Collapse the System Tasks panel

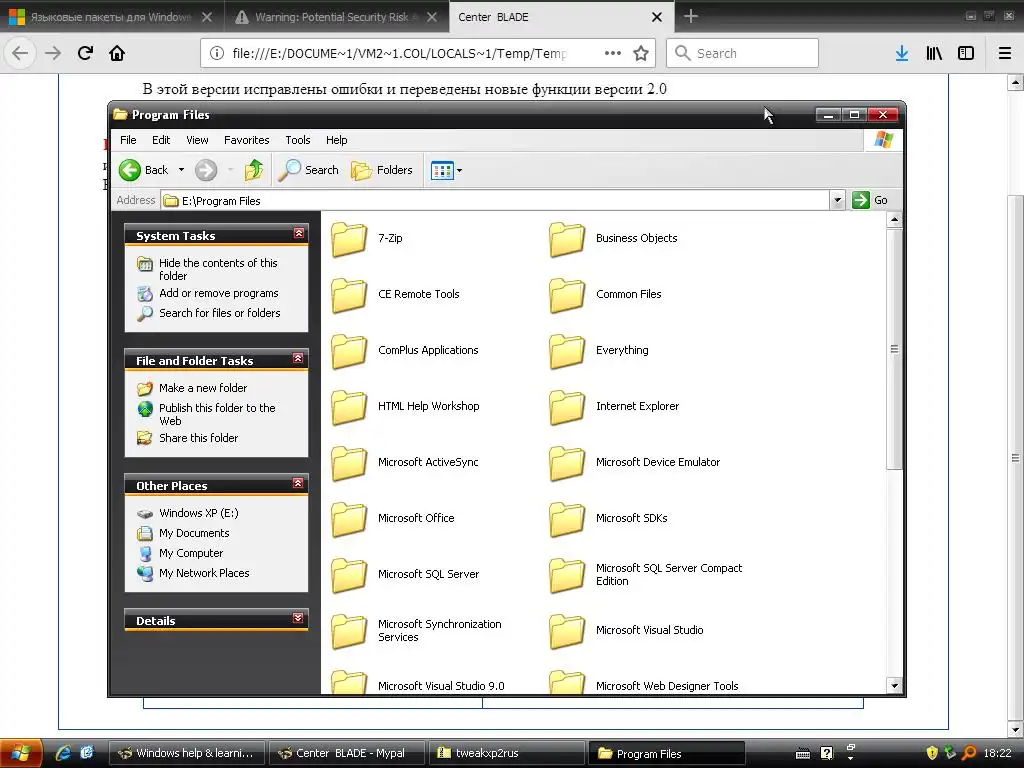pyautogui.click(x=298, y=233)
